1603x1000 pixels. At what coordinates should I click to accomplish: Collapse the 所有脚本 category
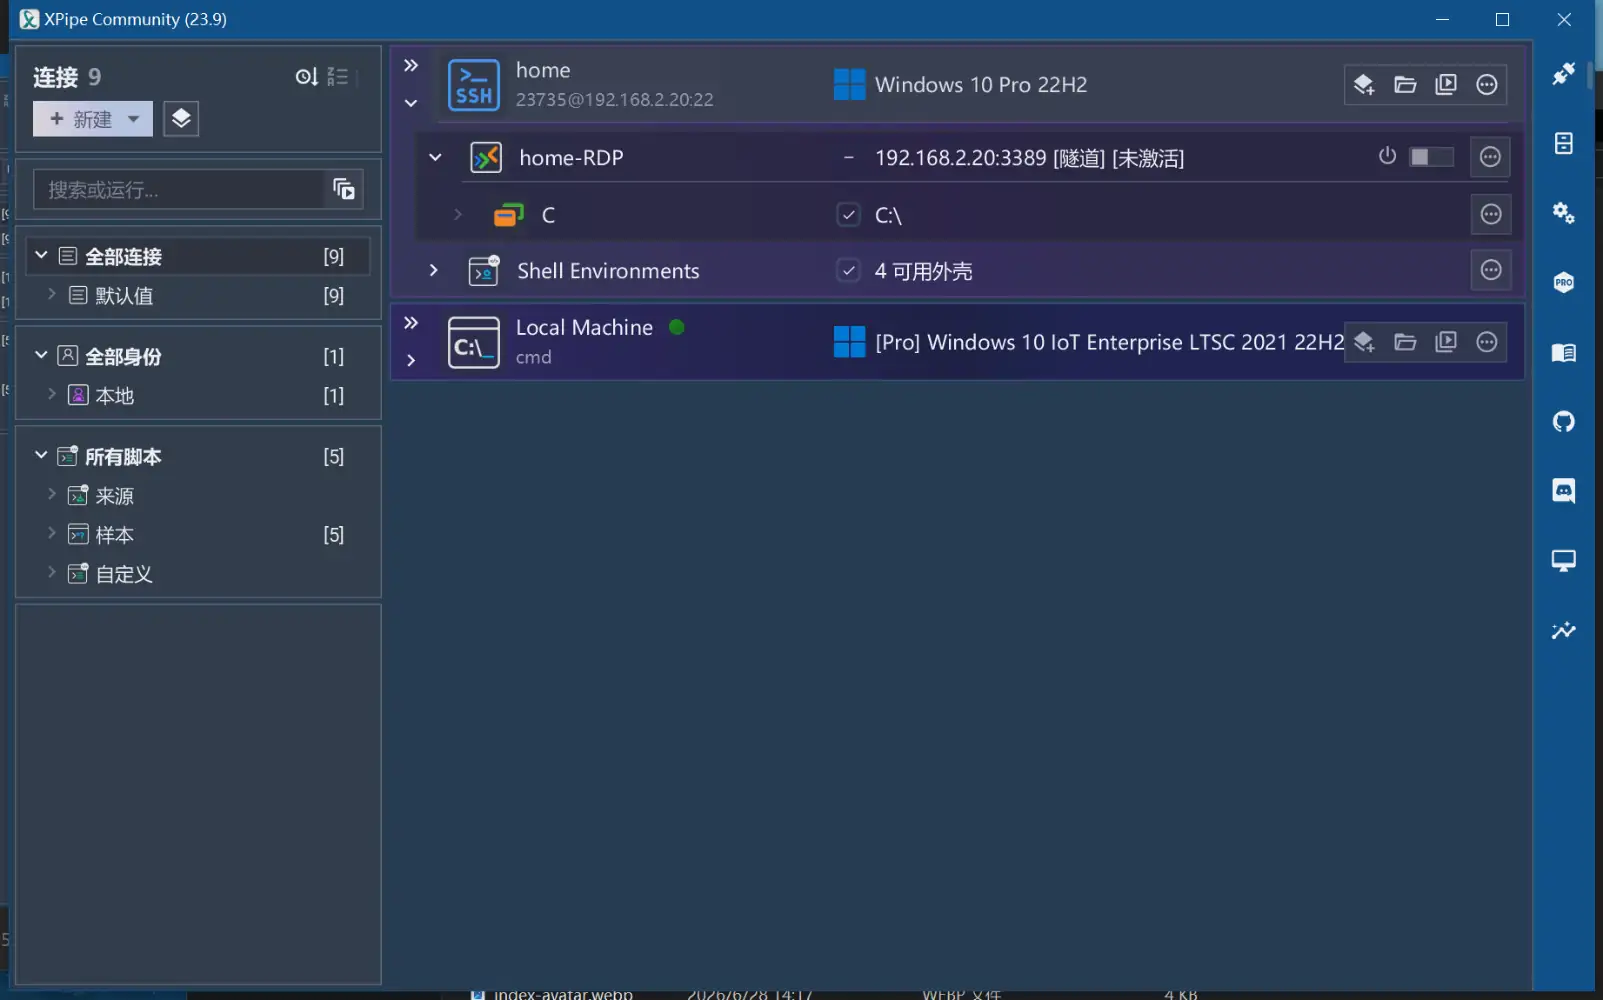coord(41,455)
